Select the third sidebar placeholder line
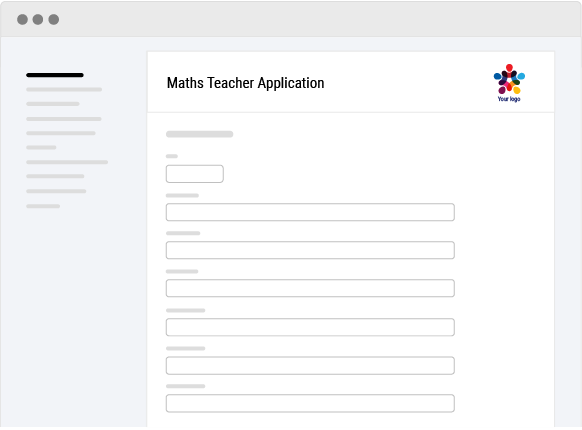The image size is (582, 430). point(53,104)
